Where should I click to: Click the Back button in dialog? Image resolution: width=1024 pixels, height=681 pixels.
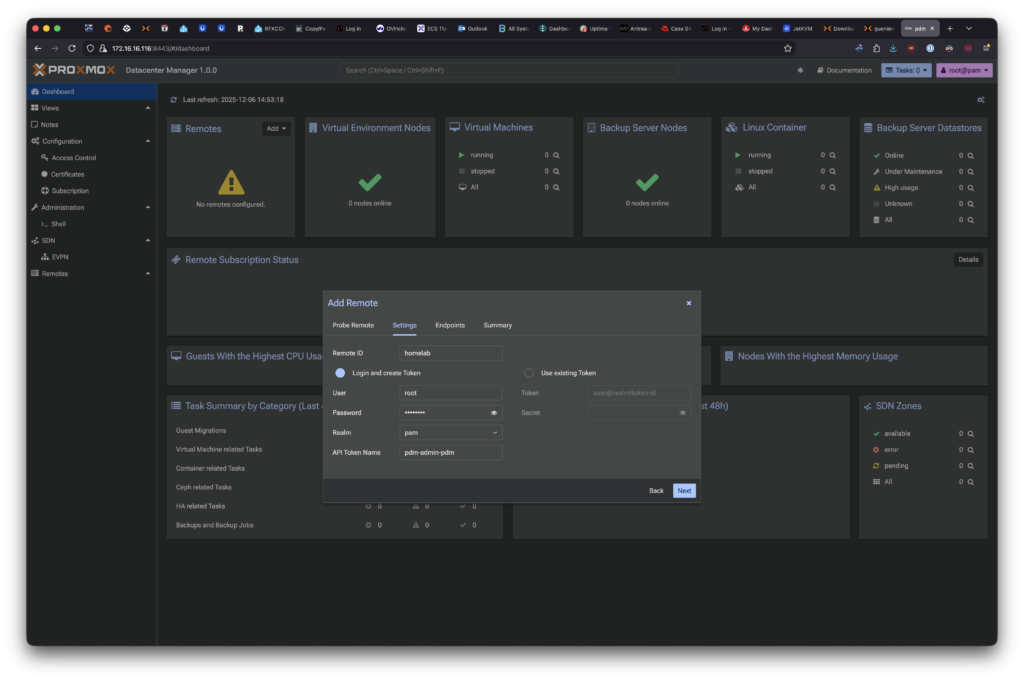click(x=656, y=491)
